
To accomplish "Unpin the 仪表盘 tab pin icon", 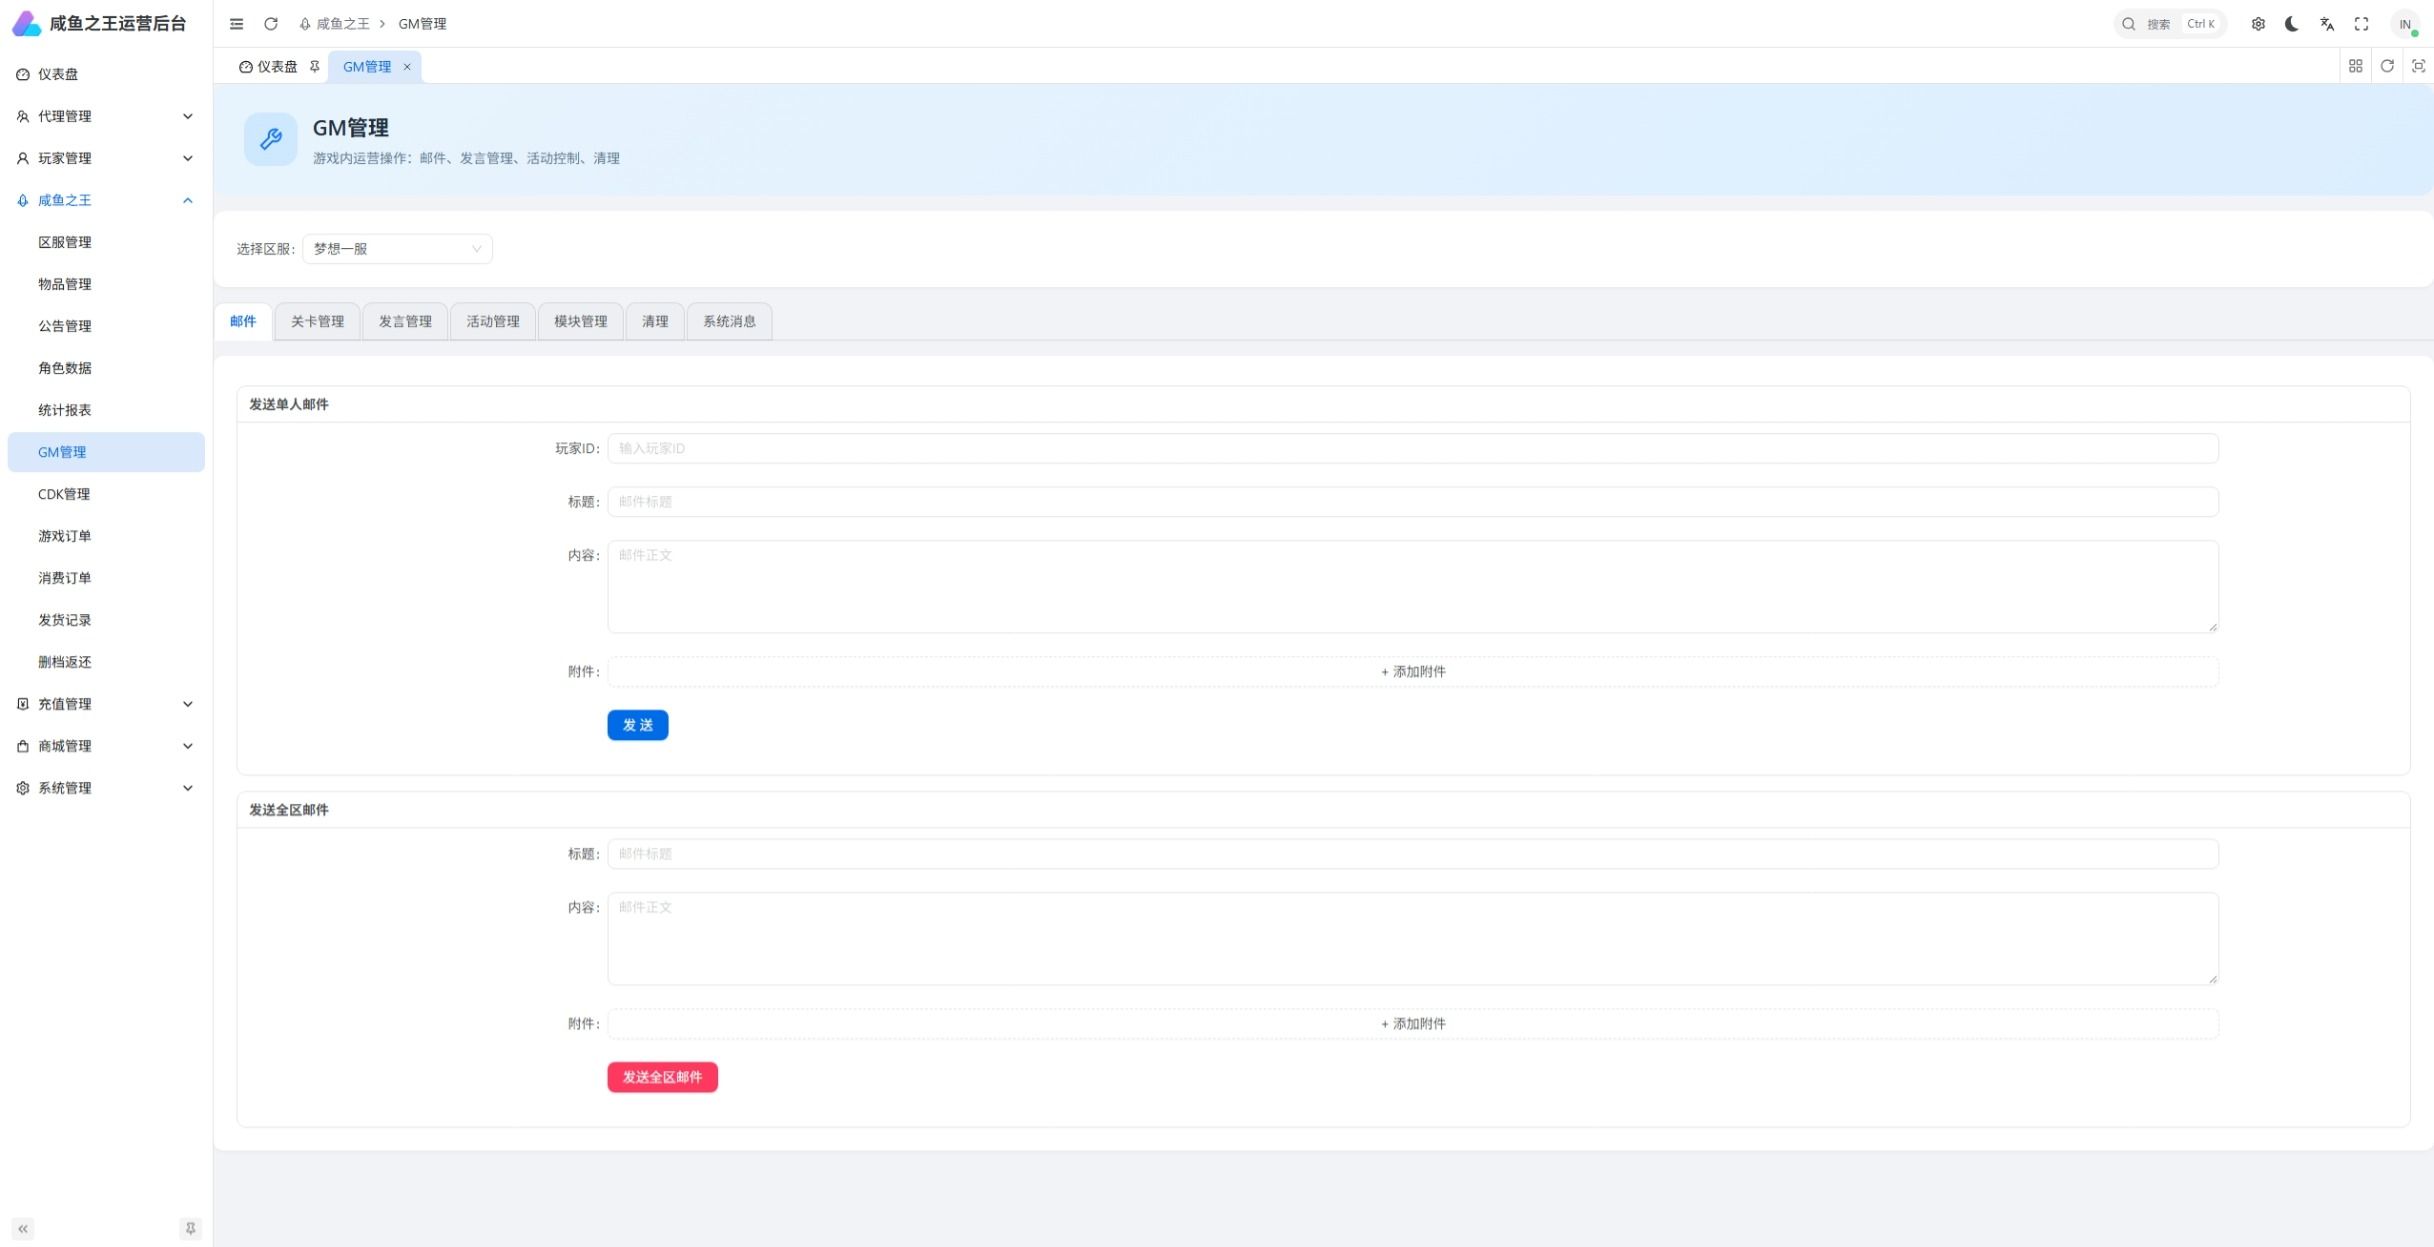I will point(314,67).
